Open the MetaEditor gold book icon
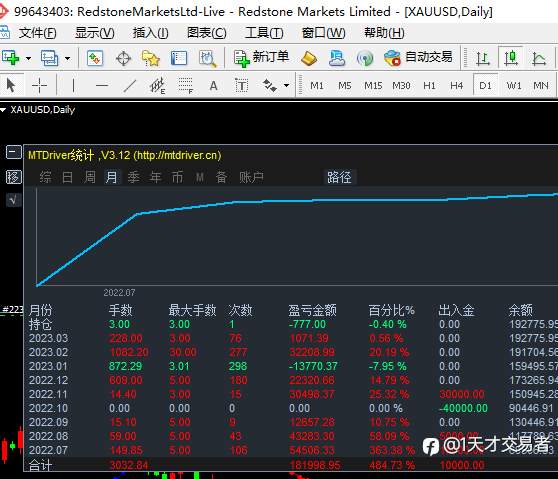Image resolution: width=558 pixels, height=479 pixels. click(x=309, y=58)
